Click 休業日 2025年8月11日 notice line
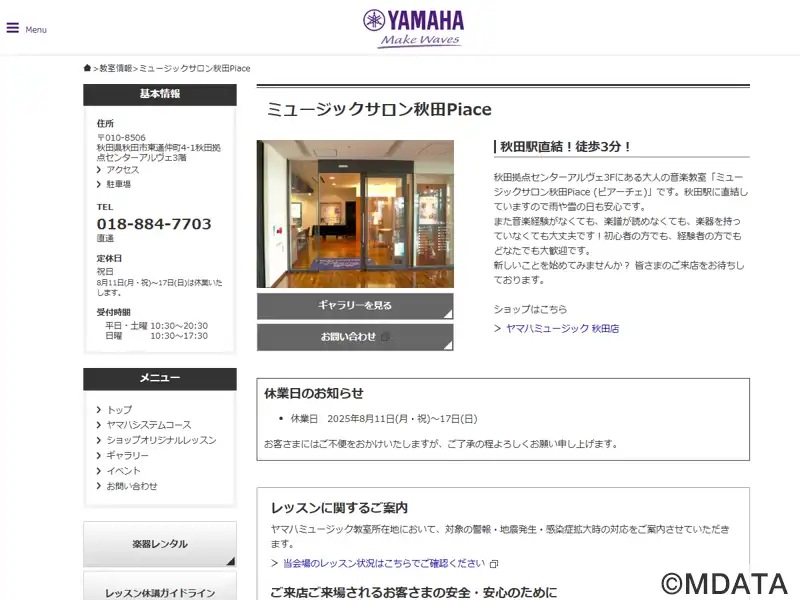 [x=384, y=419]
